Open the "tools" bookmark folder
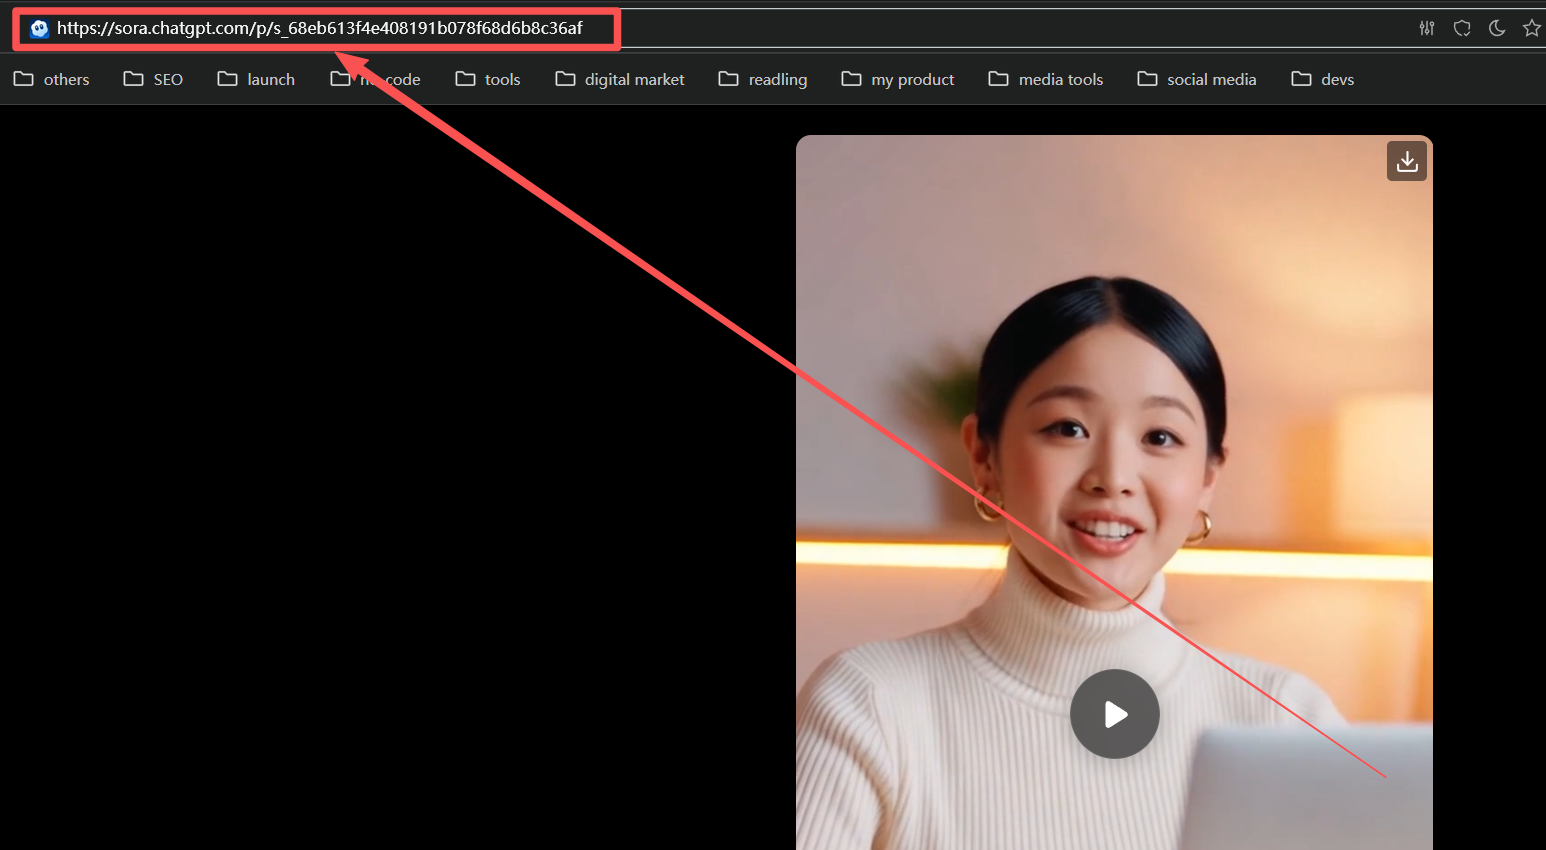The image size is (1546, 850). point(488,79)
